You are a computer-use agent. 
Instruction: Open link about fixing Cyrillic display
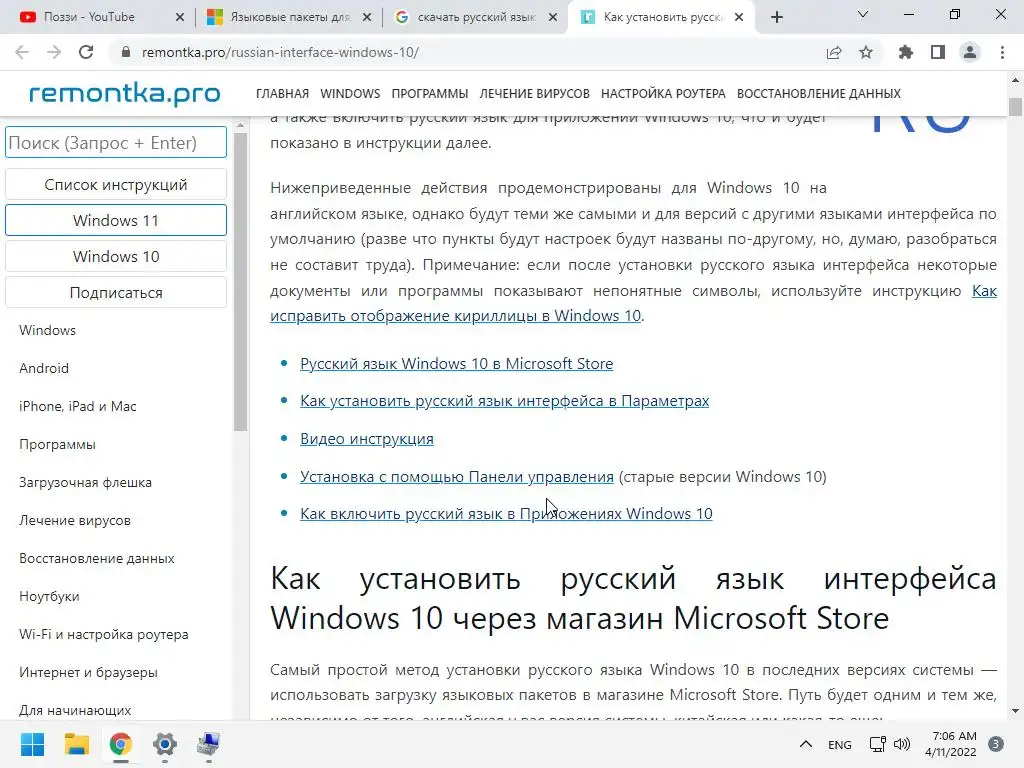point(456,315)
